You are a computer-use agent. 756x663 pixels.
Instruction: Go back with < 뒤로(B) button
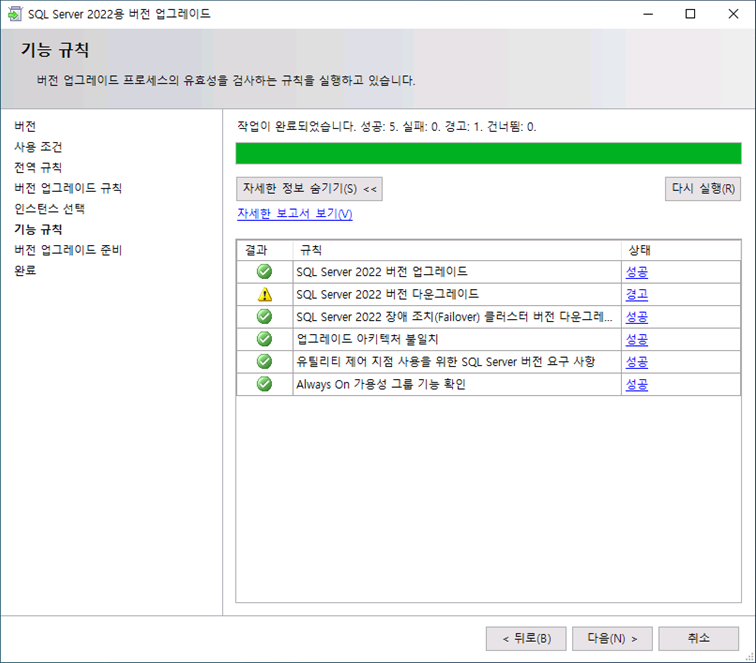[526, 638]
